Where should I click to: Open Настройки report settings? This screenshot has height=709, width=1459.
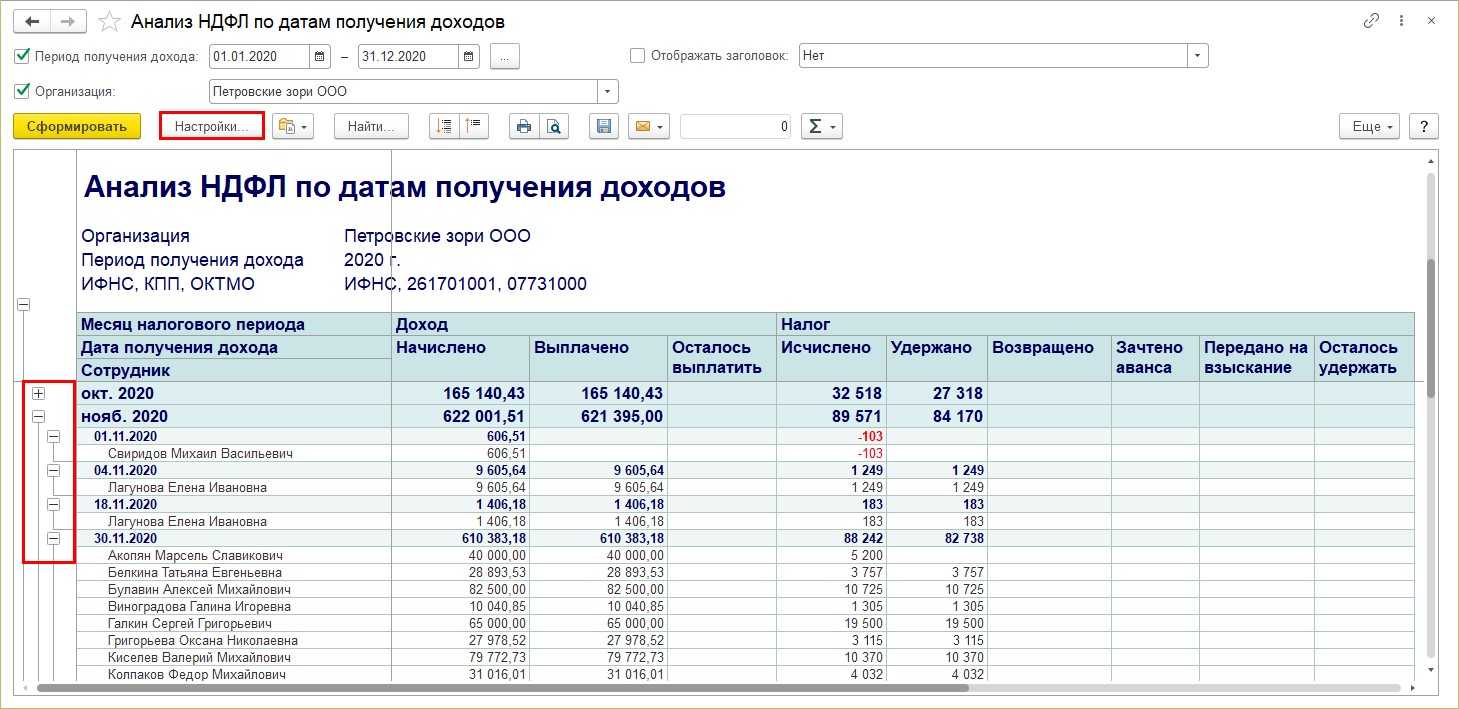pos(211,126)
